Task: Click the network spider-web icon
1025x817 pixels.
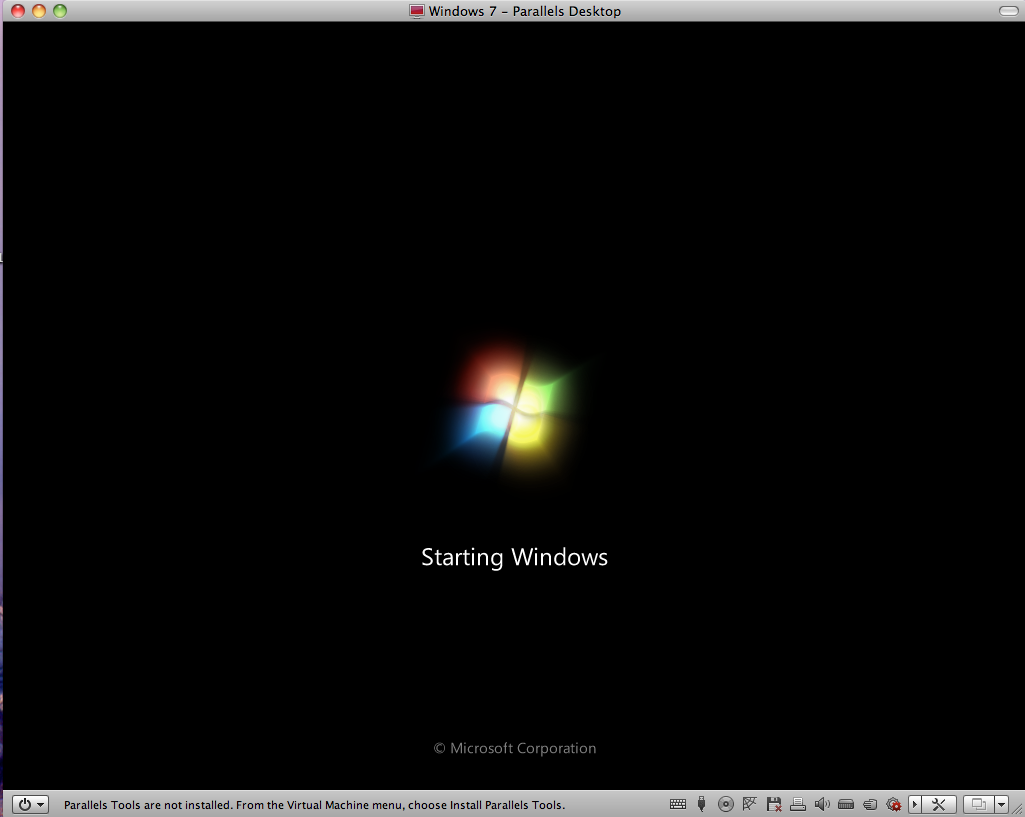Action: tap(749, 804)
